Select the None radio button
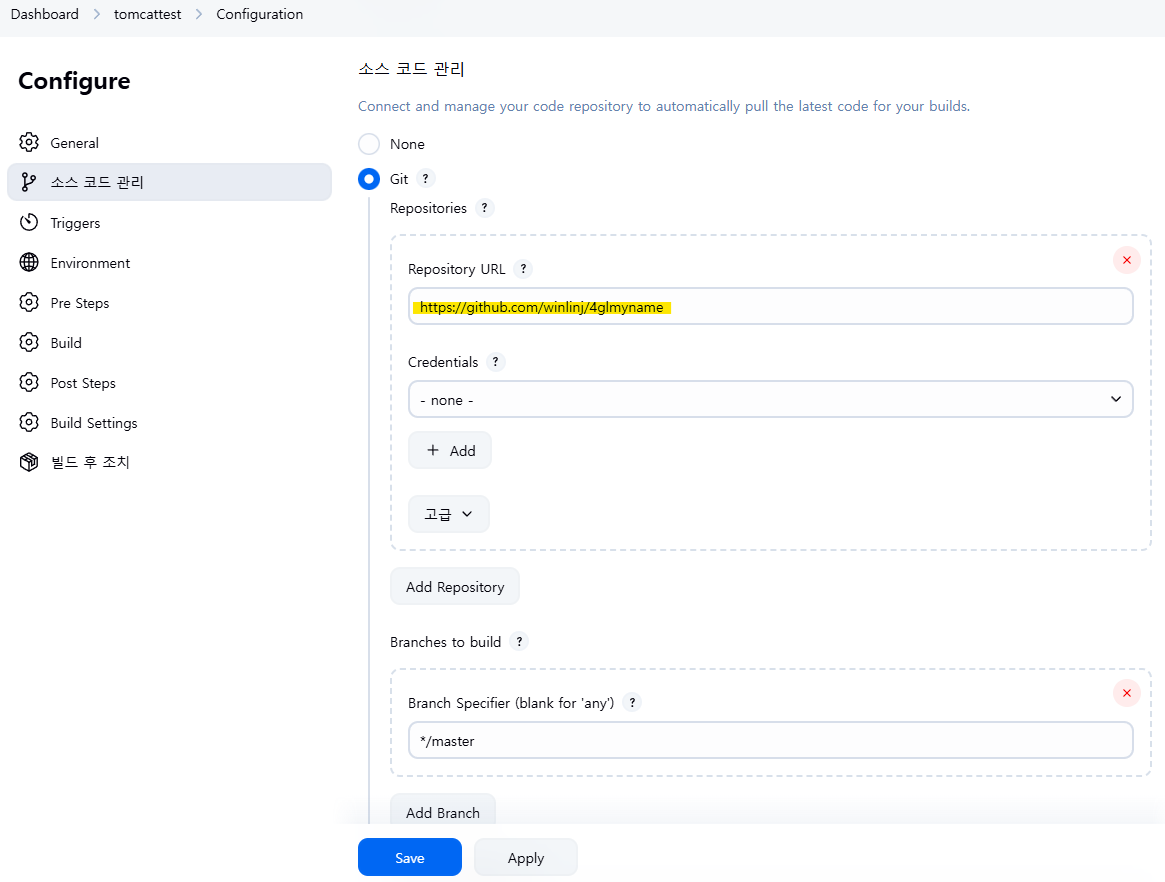The image size is (1165, 882). [x=369, y=144]
